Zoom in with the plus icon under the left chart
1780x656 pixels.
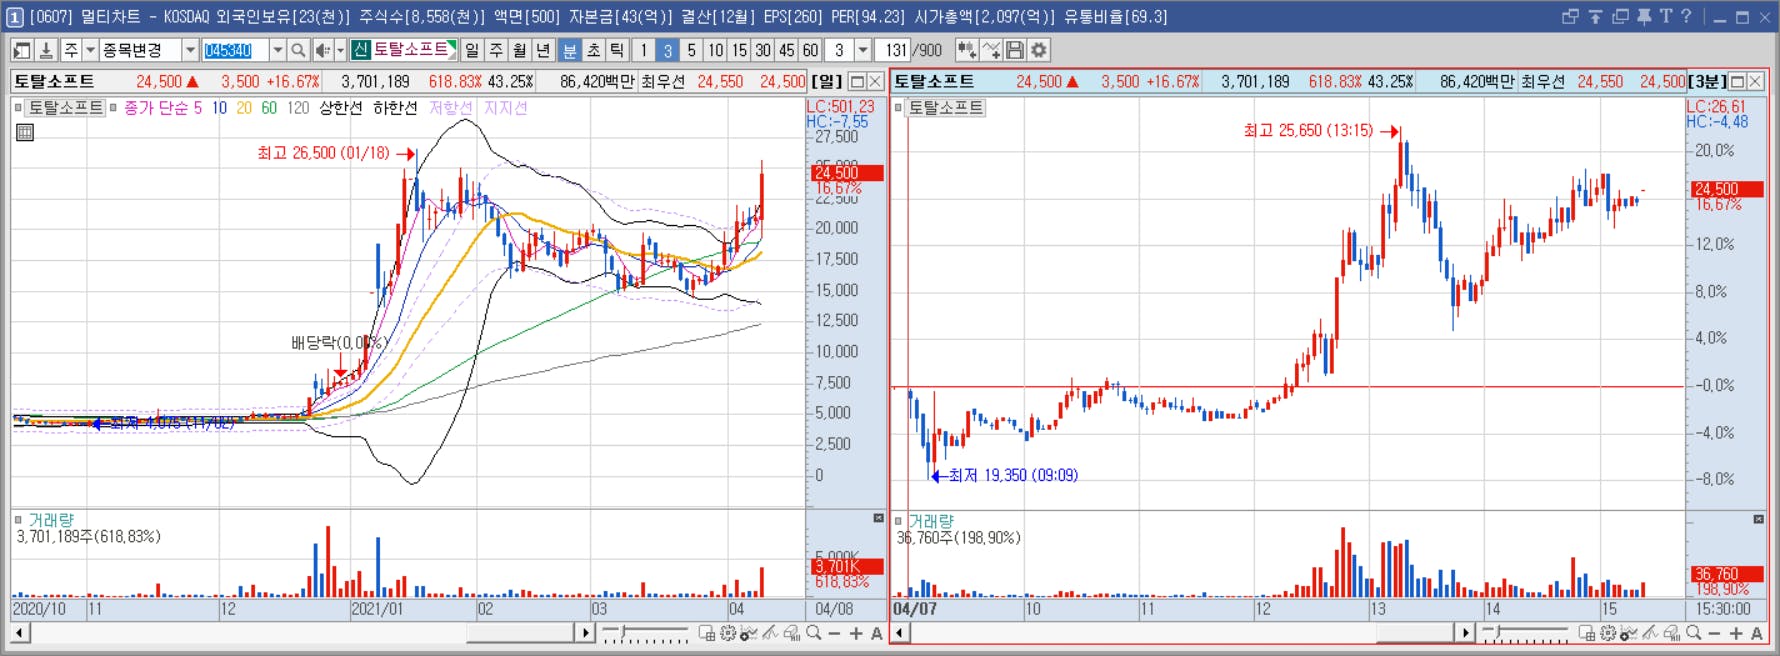click(856, 633)
